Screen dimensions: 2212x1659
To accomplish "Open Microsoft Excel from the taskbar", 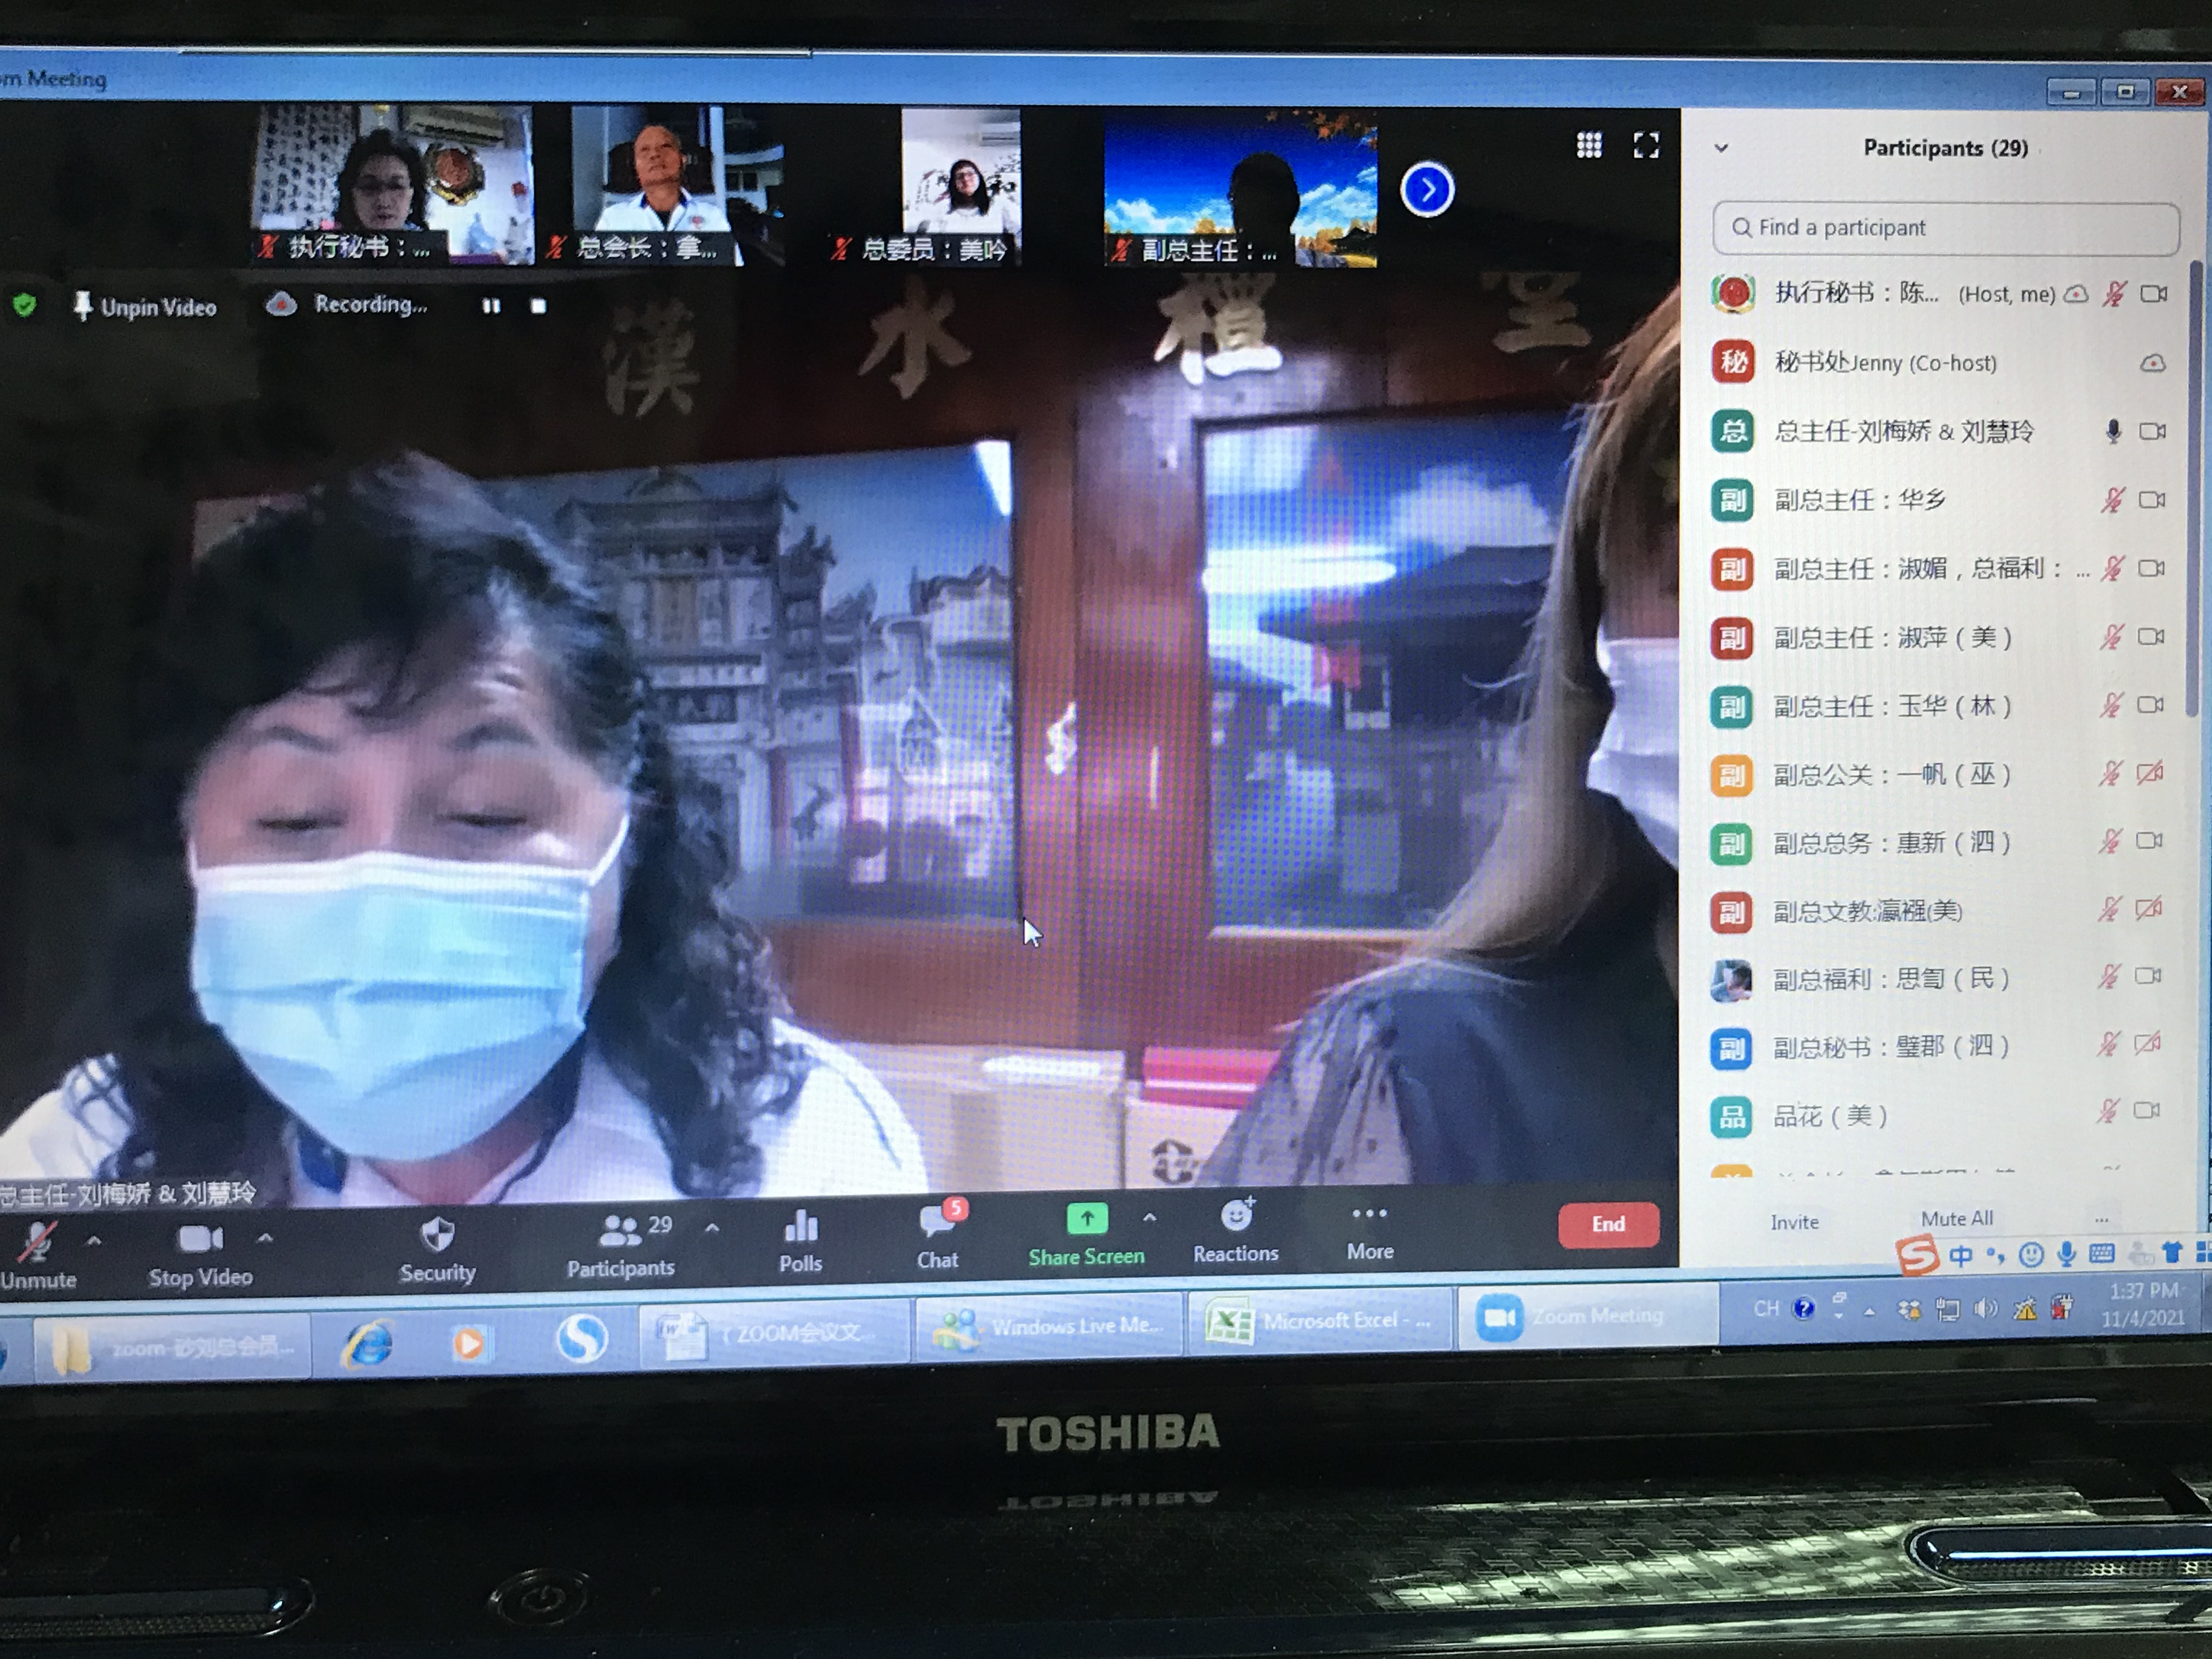I will pyautogui.click(x=1319, y=1322).
